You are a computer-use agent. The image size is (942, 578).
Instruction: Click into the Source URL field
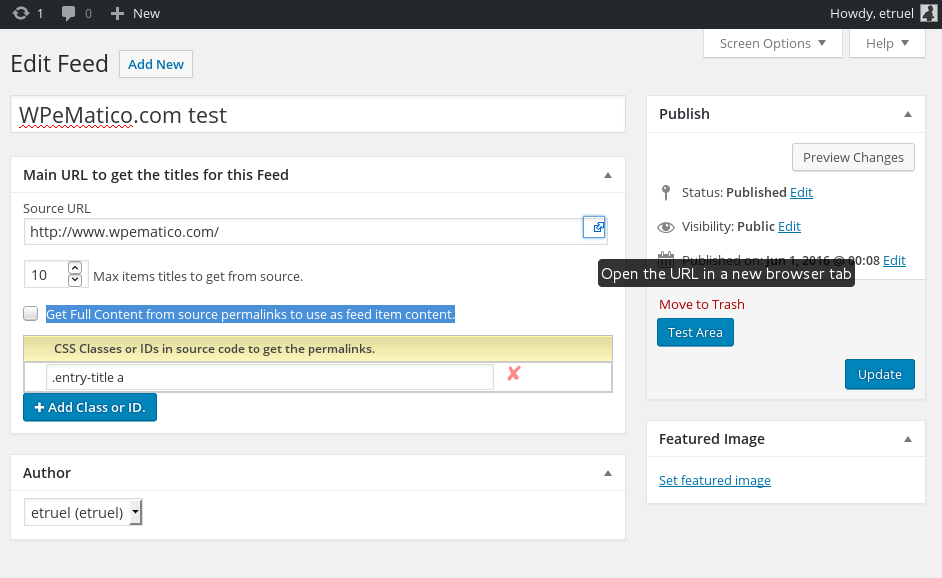[x=300, y=231]
